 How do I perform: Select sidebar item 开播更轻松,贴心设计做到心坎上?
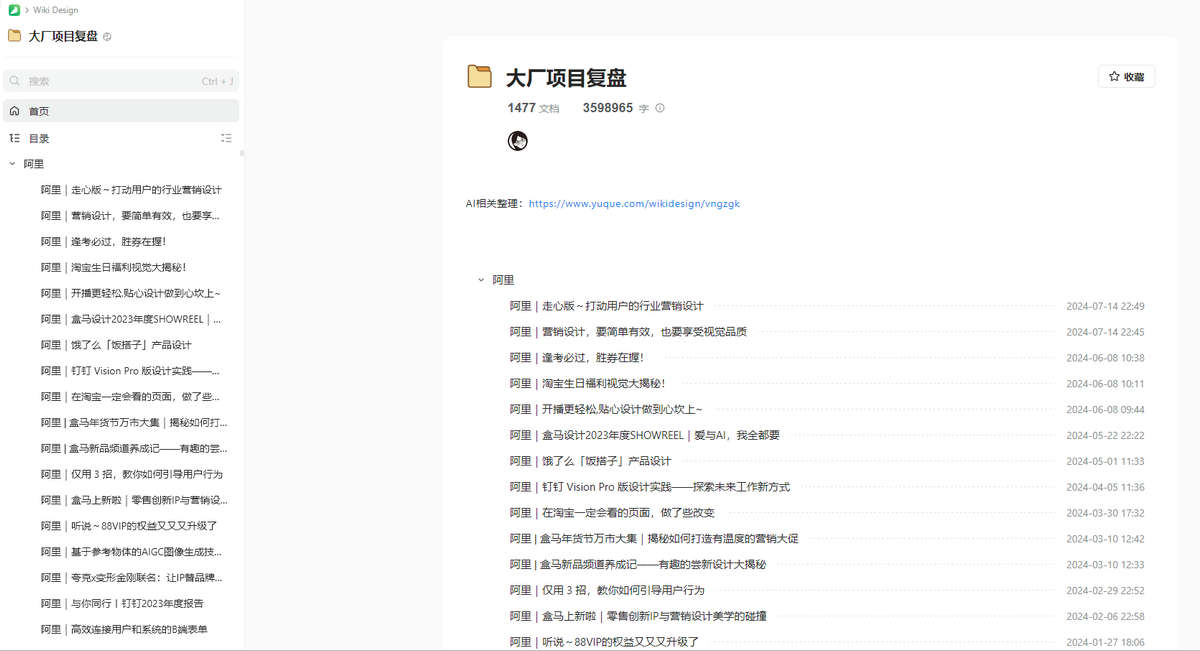131,294
